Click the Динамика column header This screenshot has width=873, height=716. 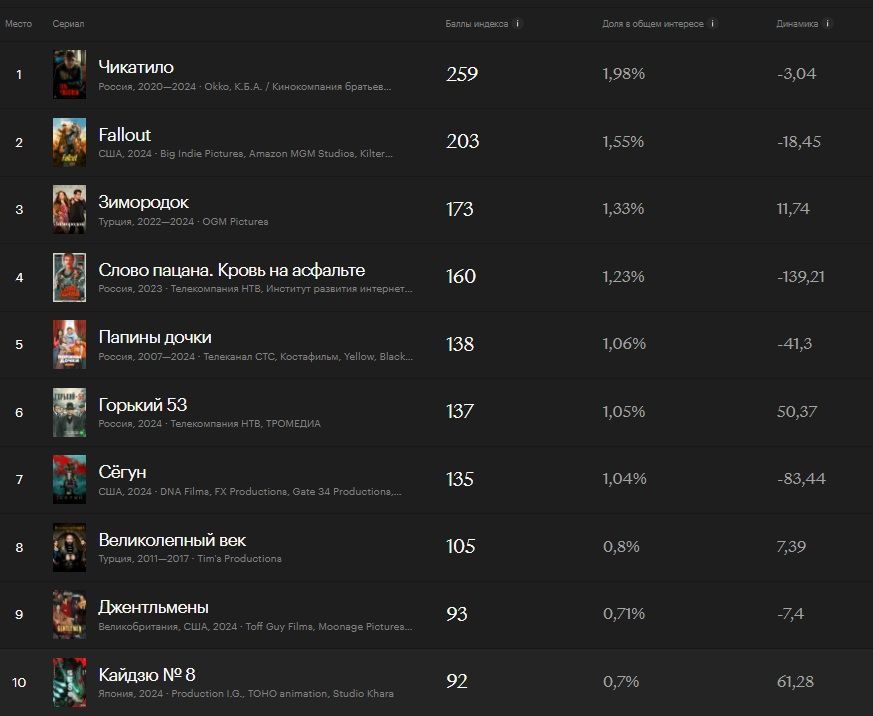coord(797,24)
